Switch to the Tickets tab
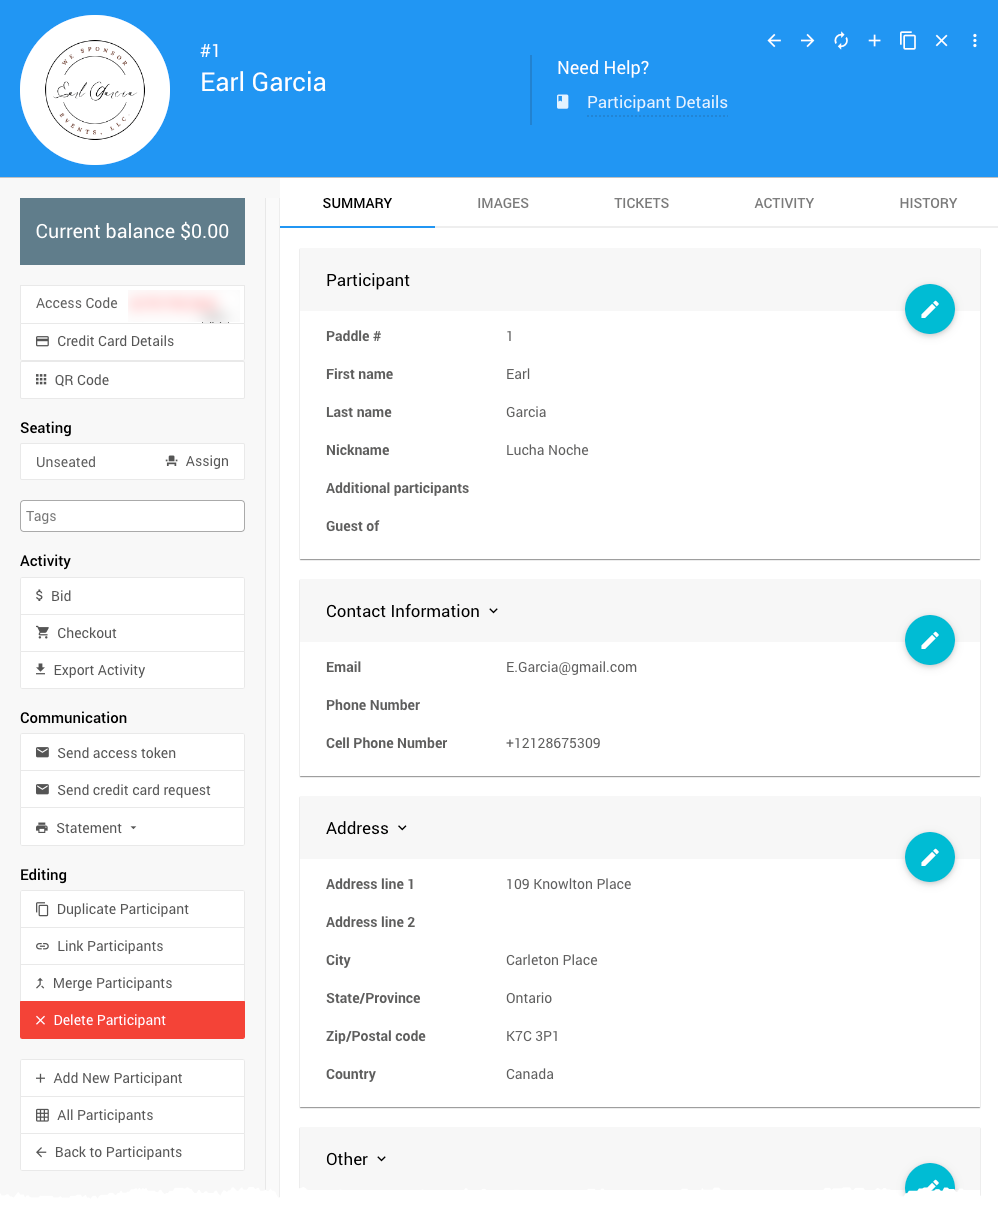 [641, 203]
